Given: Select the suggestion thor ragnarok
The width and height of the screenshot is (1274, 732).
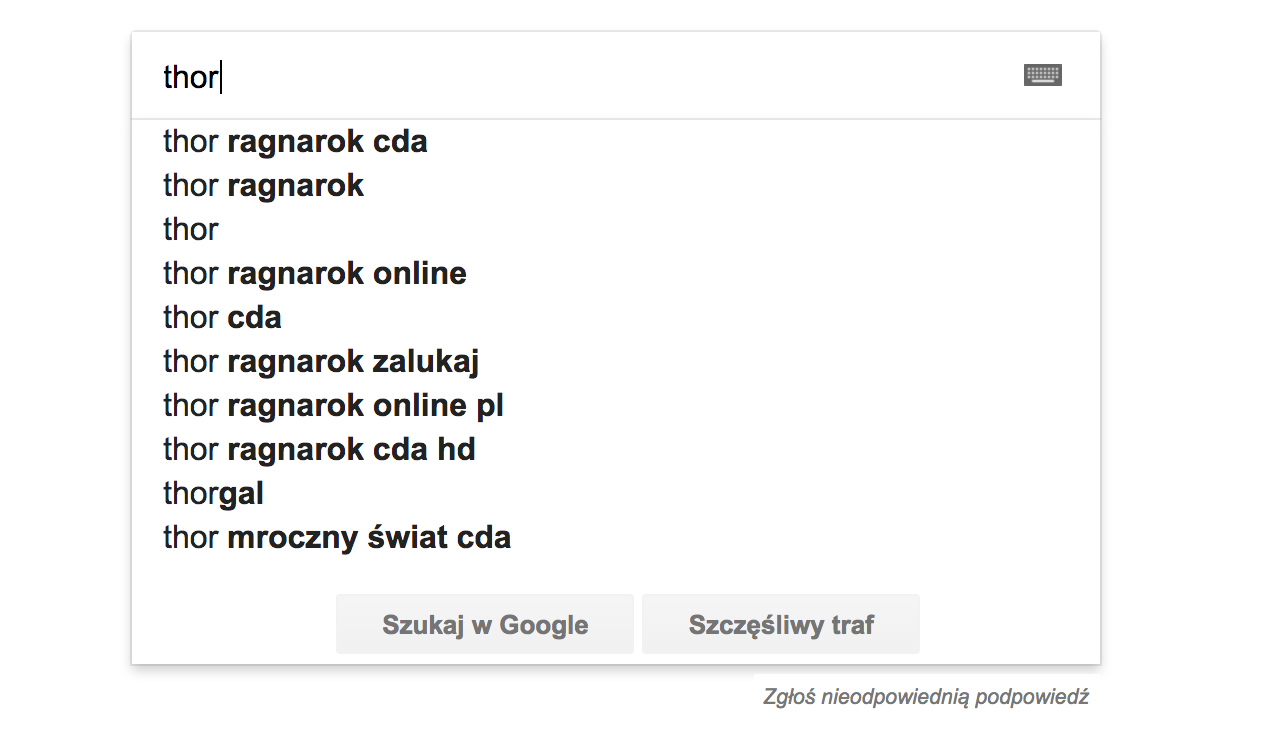Looking at the screenshot, I should (262, 185).
